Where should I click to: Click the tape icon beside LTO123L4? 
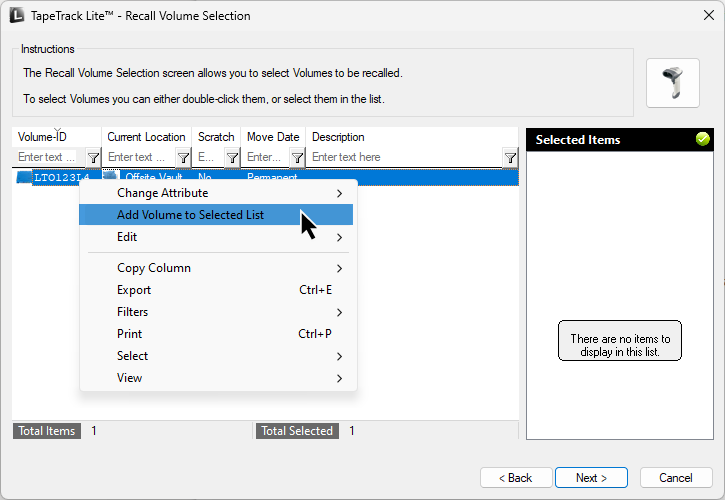tap(24, 177)
